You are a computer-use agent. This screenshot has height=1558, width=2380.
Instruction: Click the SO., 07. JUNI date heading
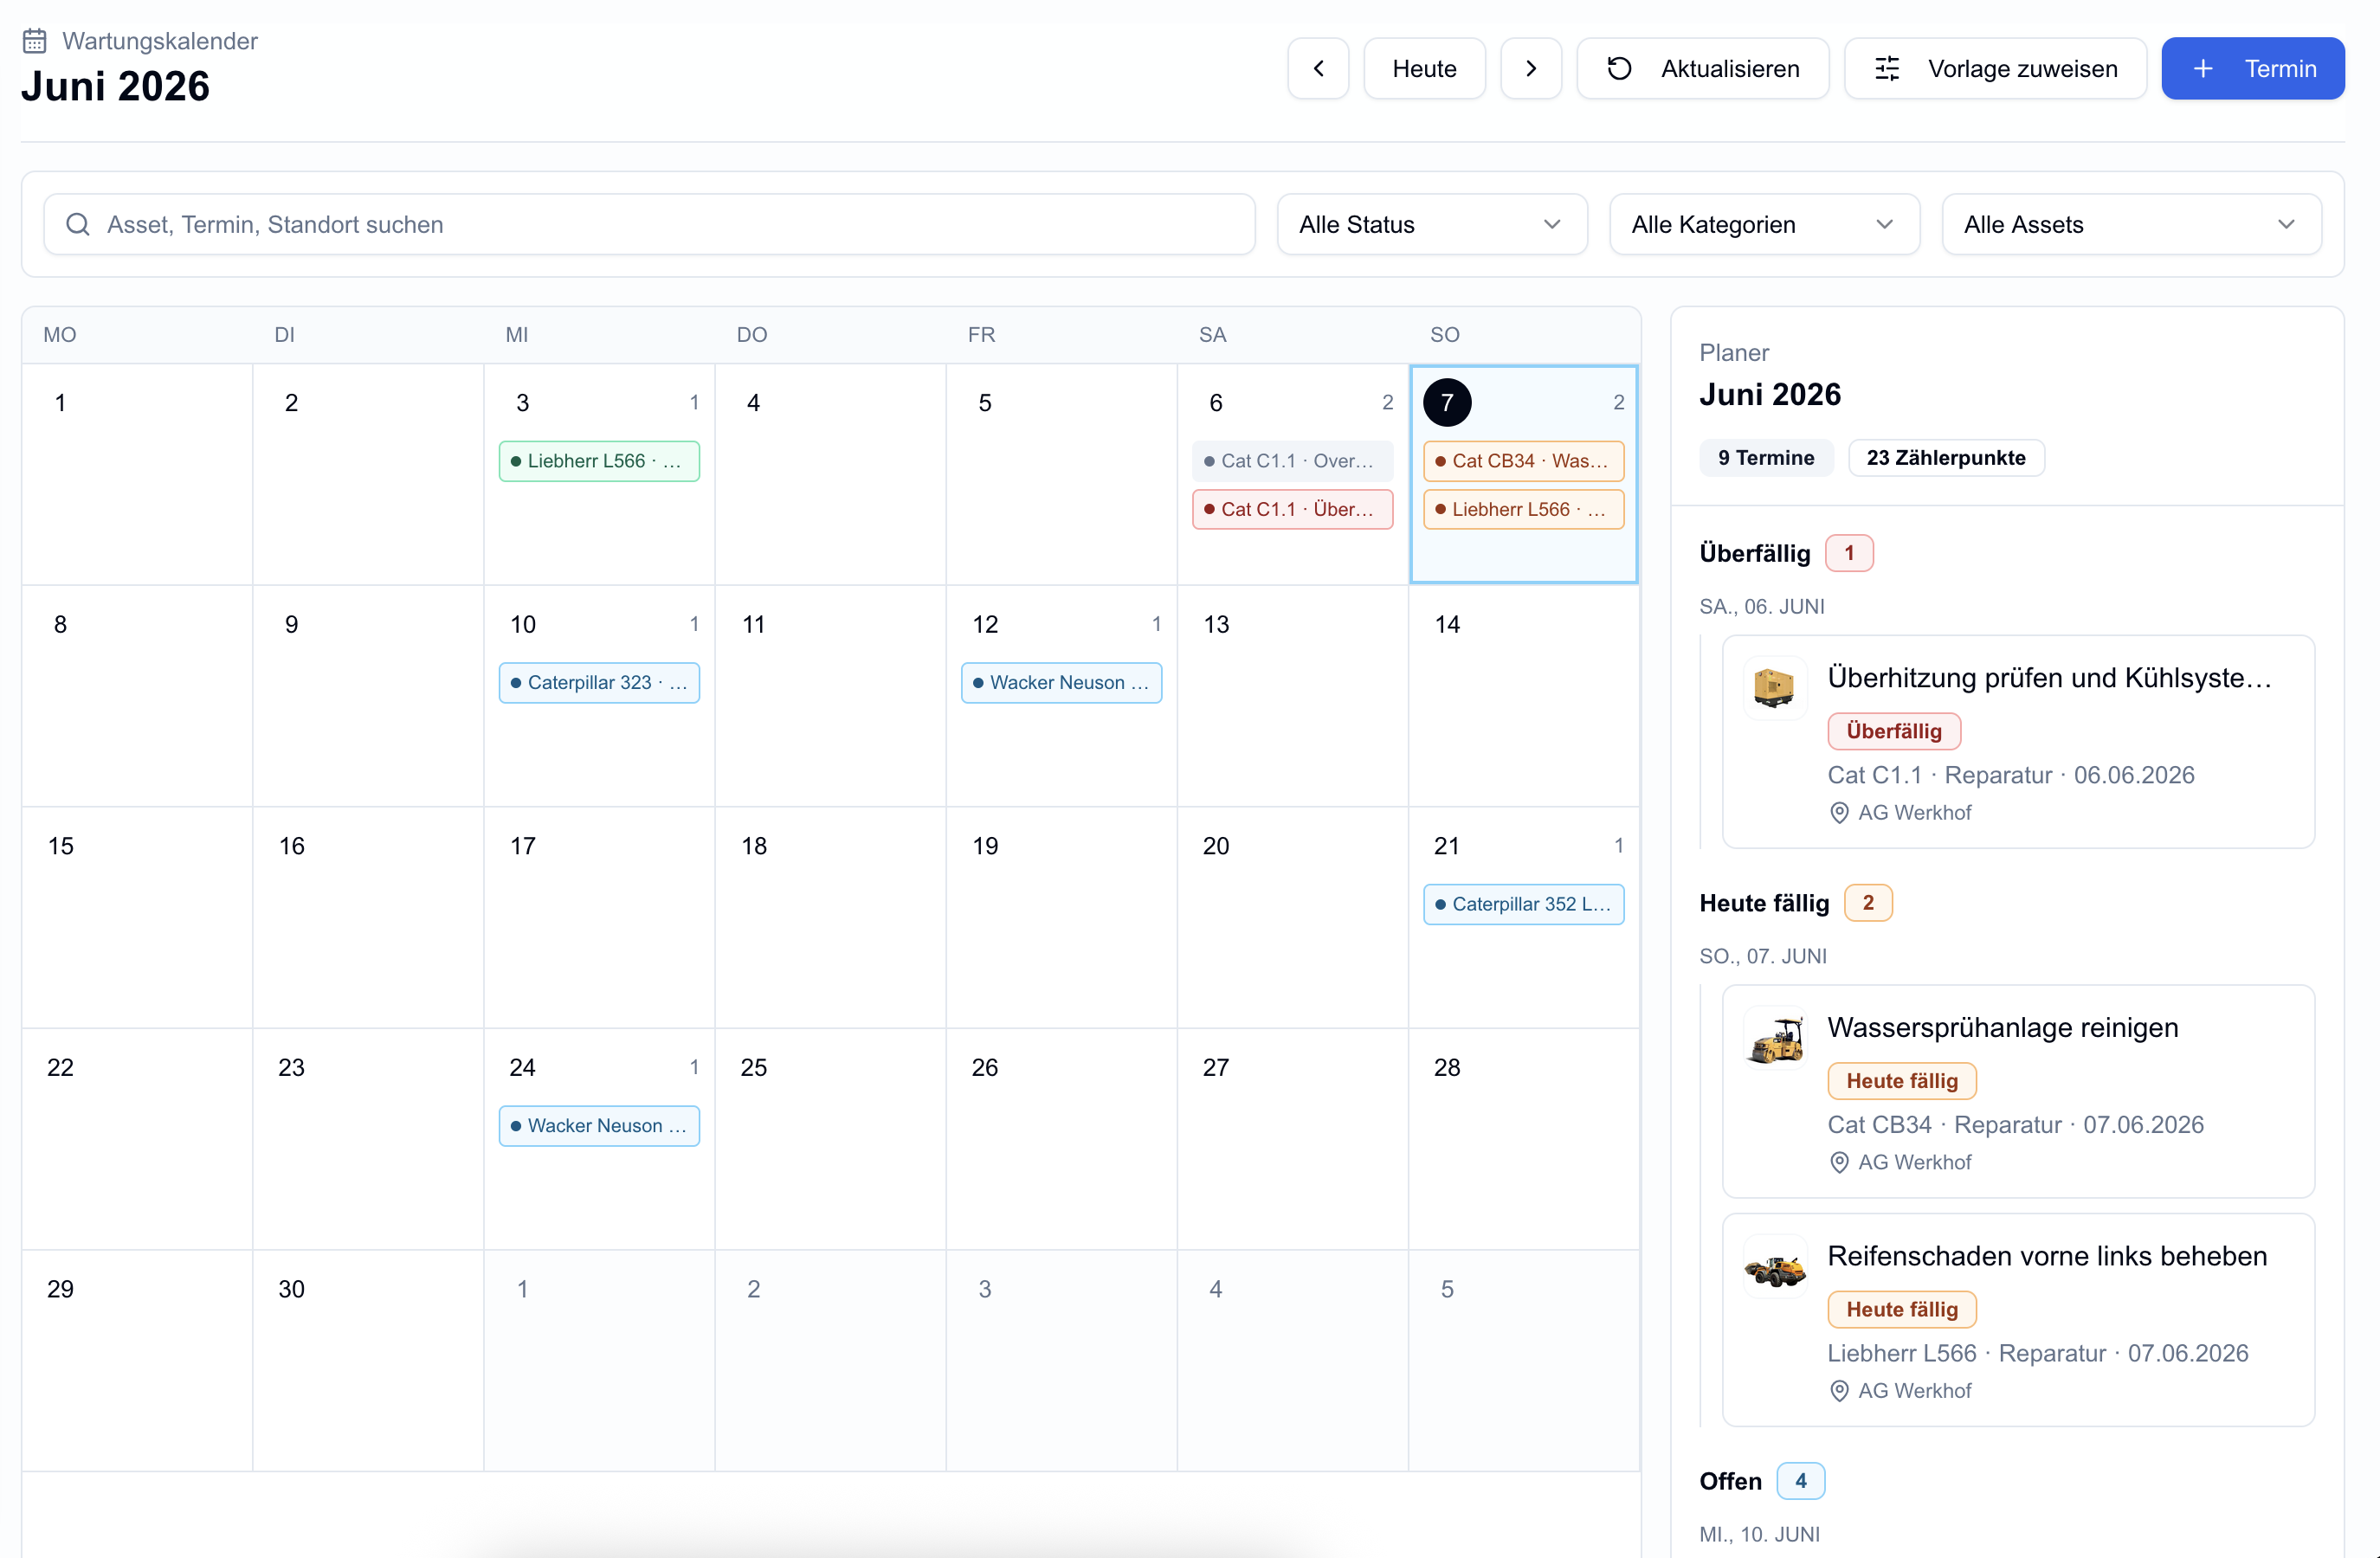pos(1763,956)
